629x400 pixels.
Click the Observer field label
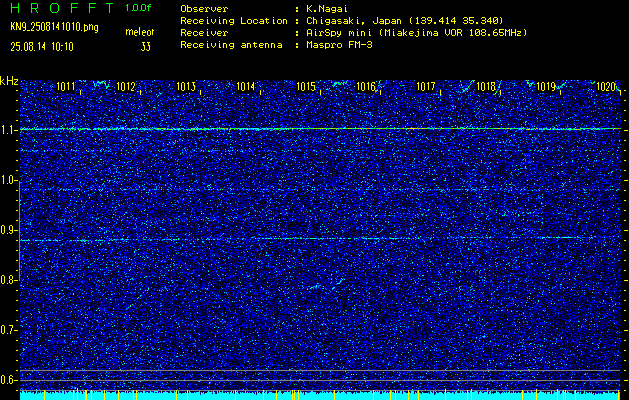tap(204, 9)
